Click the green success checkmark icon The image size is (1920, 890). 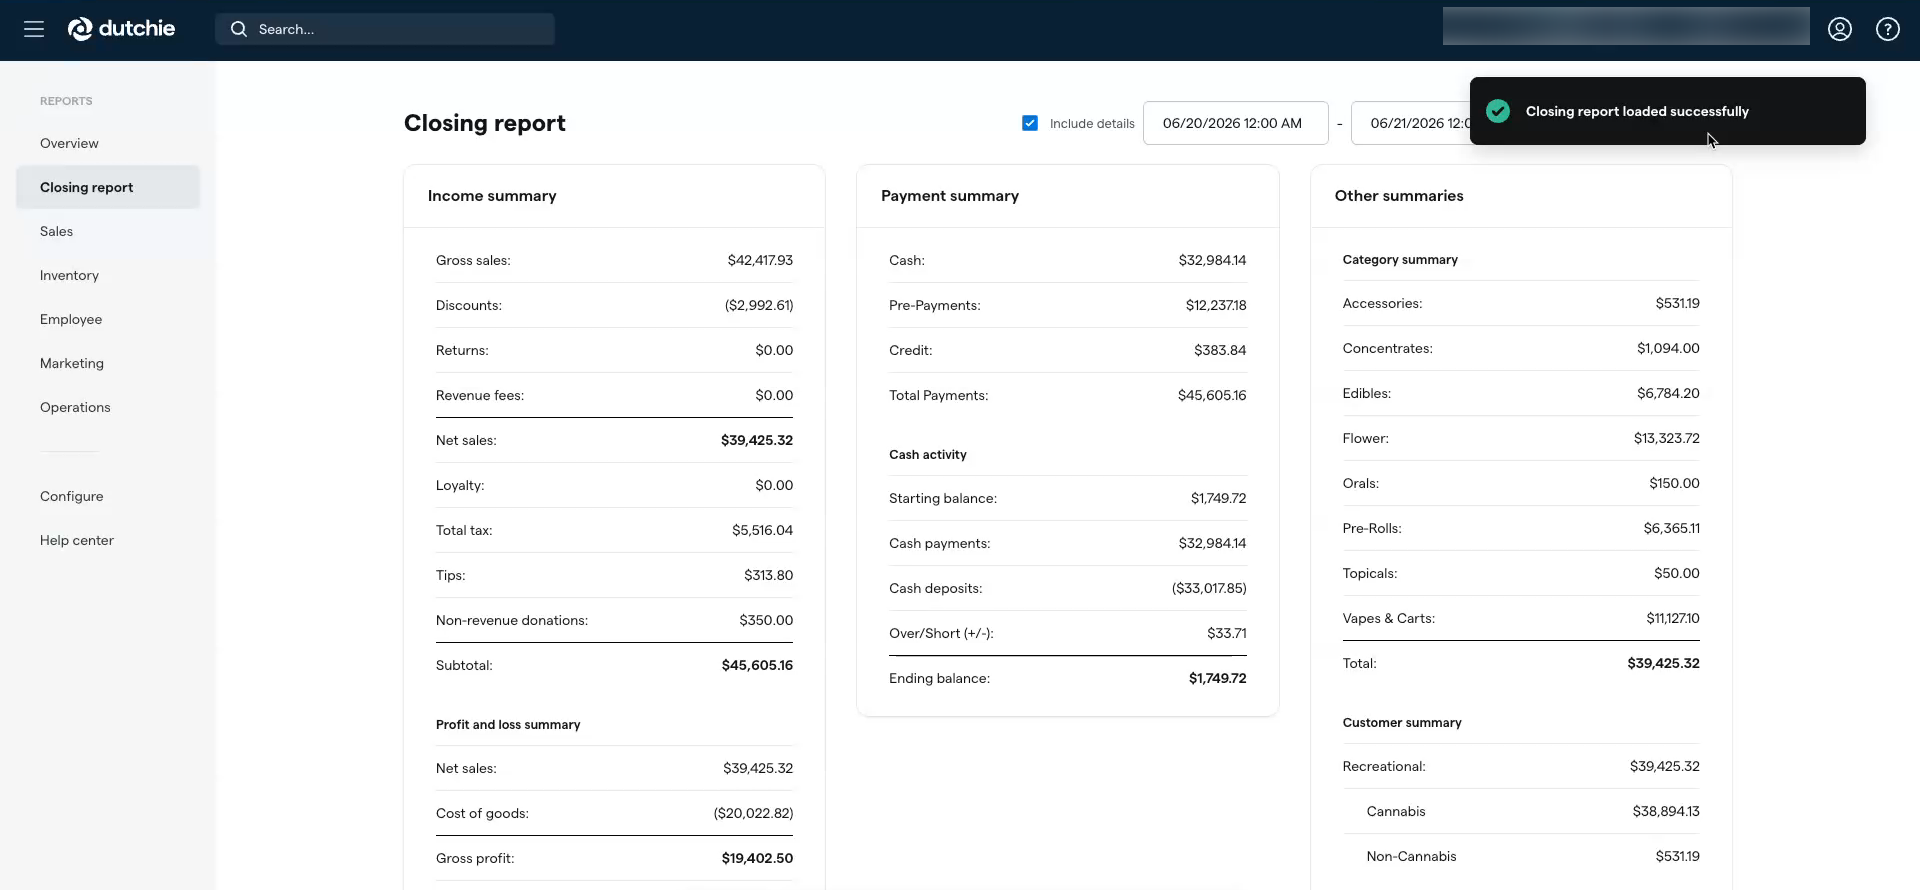tap(1498, 111)
